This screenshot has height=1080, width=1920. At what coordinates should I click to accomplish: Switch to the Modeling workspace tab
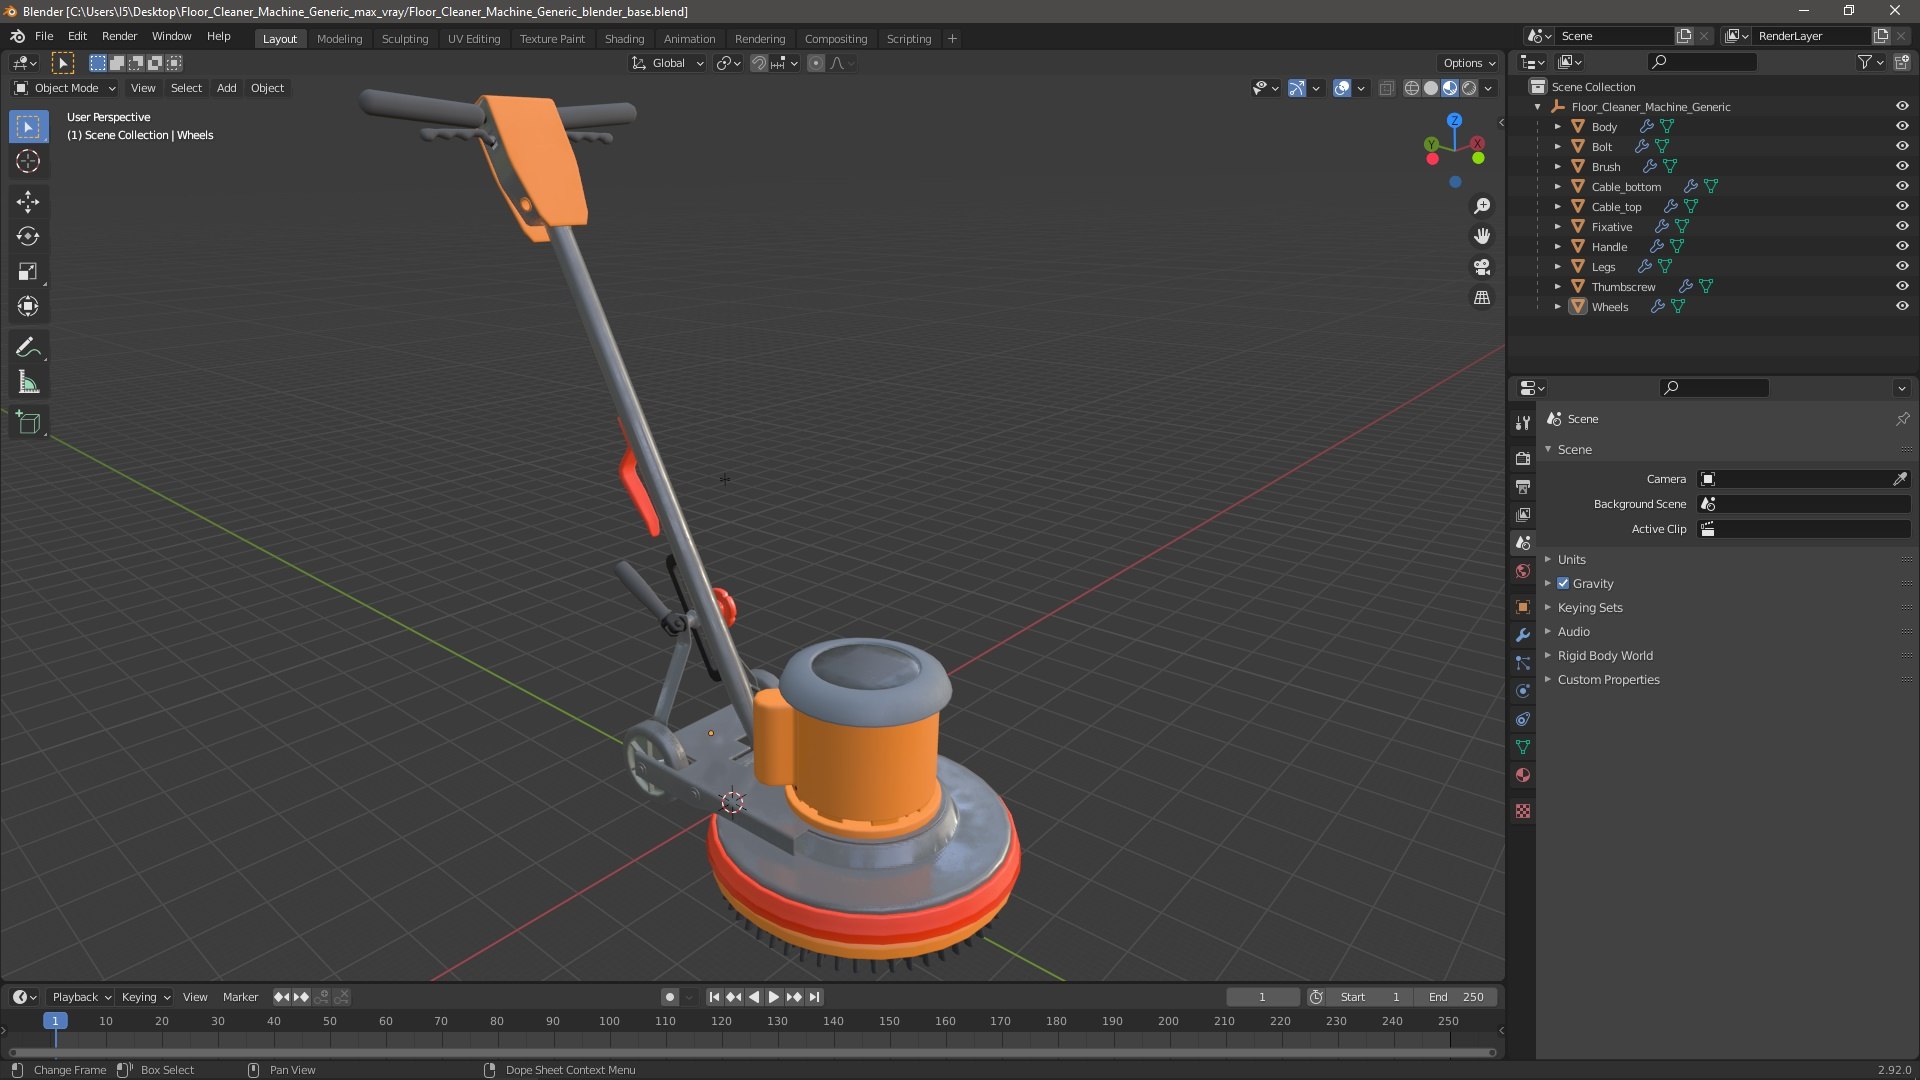[x=339, y=39]
